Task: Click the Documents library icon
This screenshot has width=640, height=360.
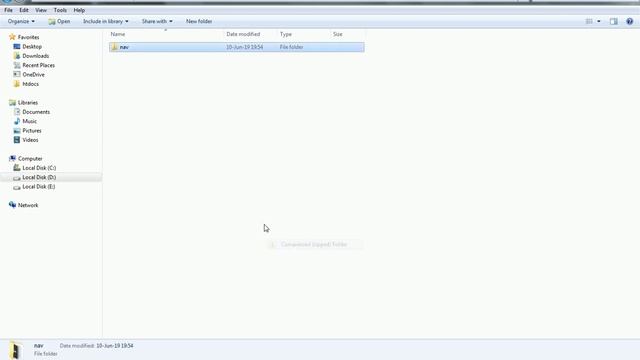Action: [17, 112]
